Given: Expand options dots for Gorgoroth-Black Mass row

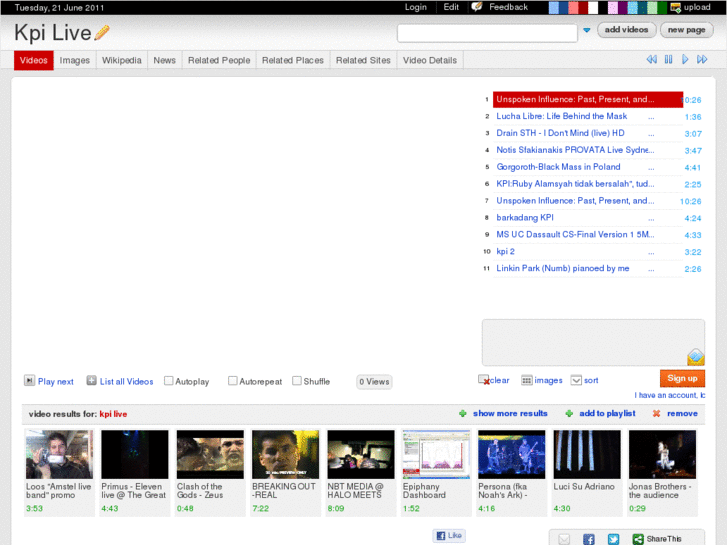Looking at the screenshot, I should [651, 168].
